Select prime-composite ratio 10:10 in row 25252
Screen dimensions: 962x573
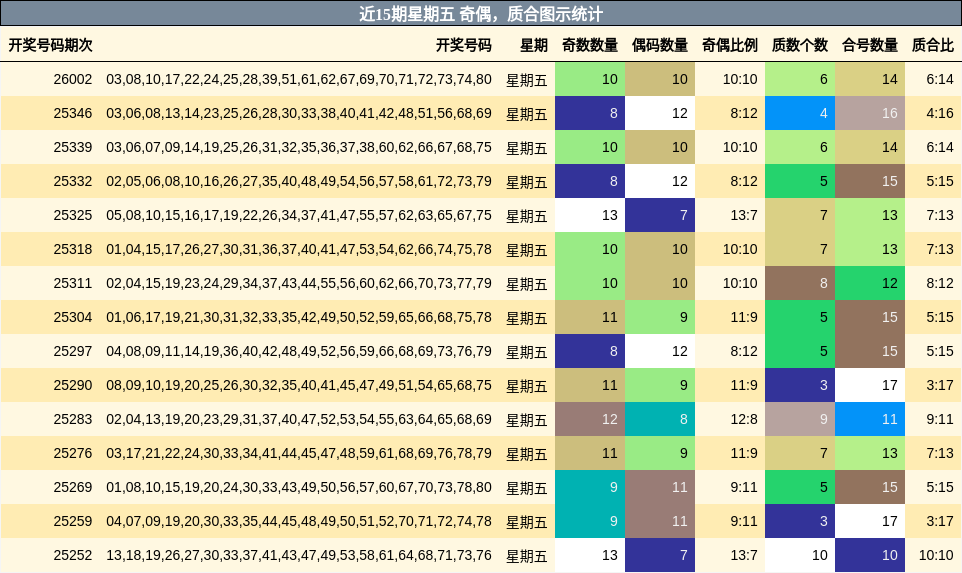tap(936, 555)
